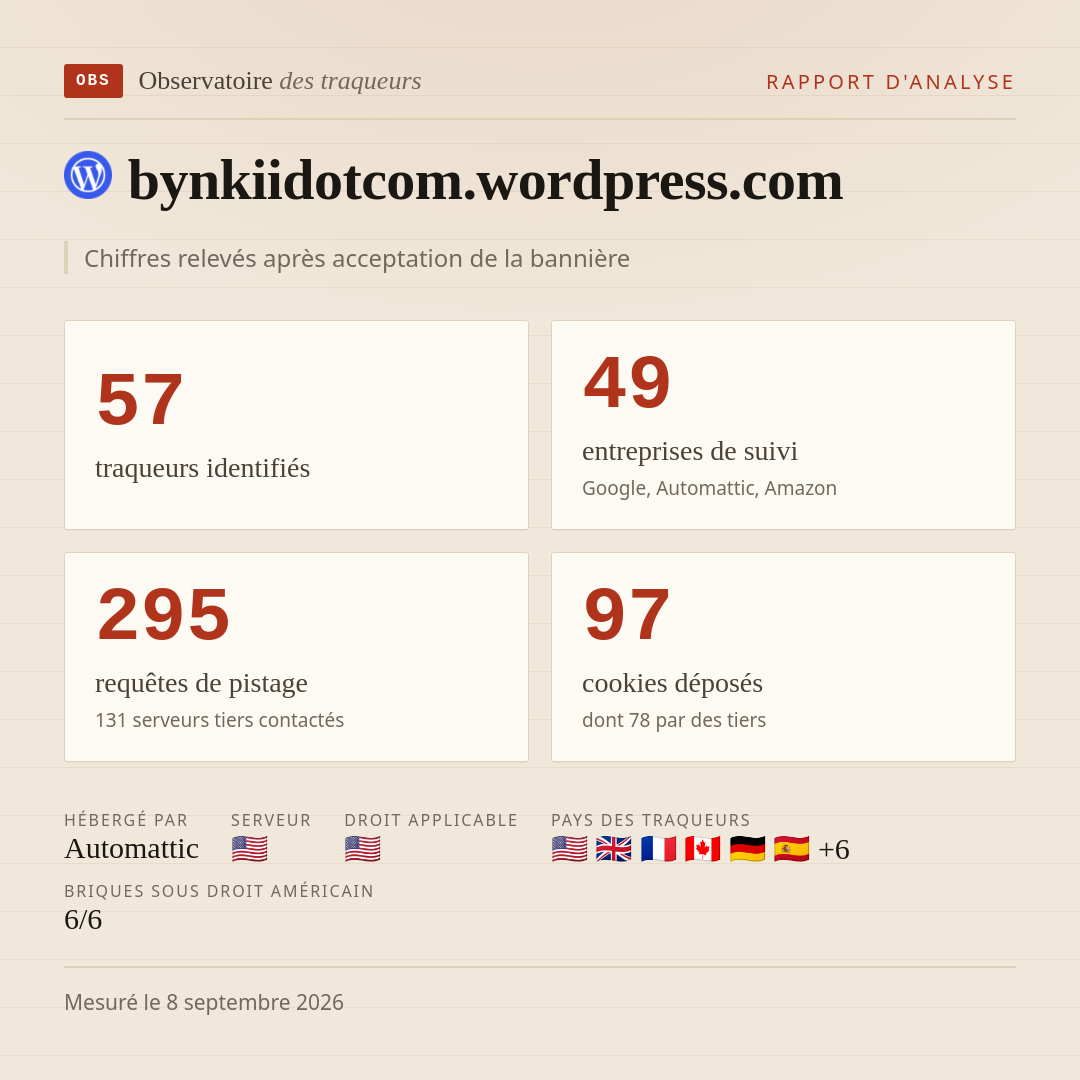Screen dimensions: 1080x1080
Task: Click the French flag icon
Action: 658,849
